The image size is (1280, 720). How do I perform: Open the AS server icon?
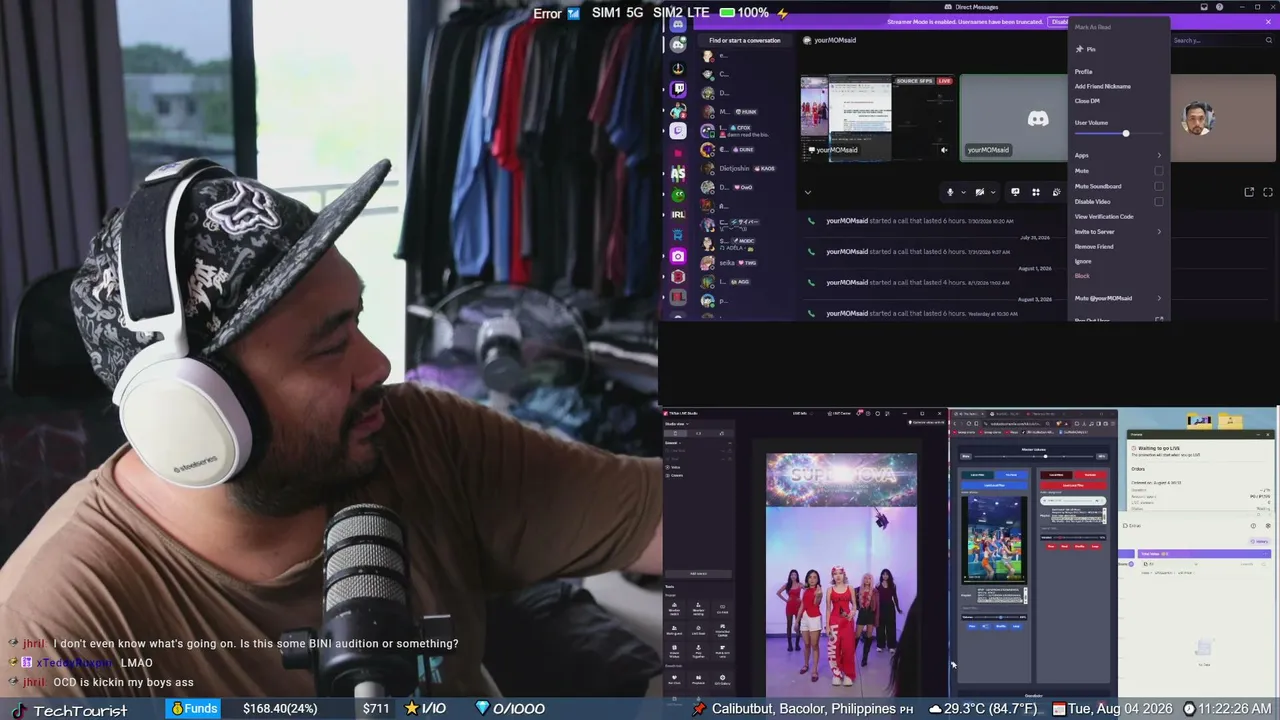pyautogui.click(x=678, y=173)
